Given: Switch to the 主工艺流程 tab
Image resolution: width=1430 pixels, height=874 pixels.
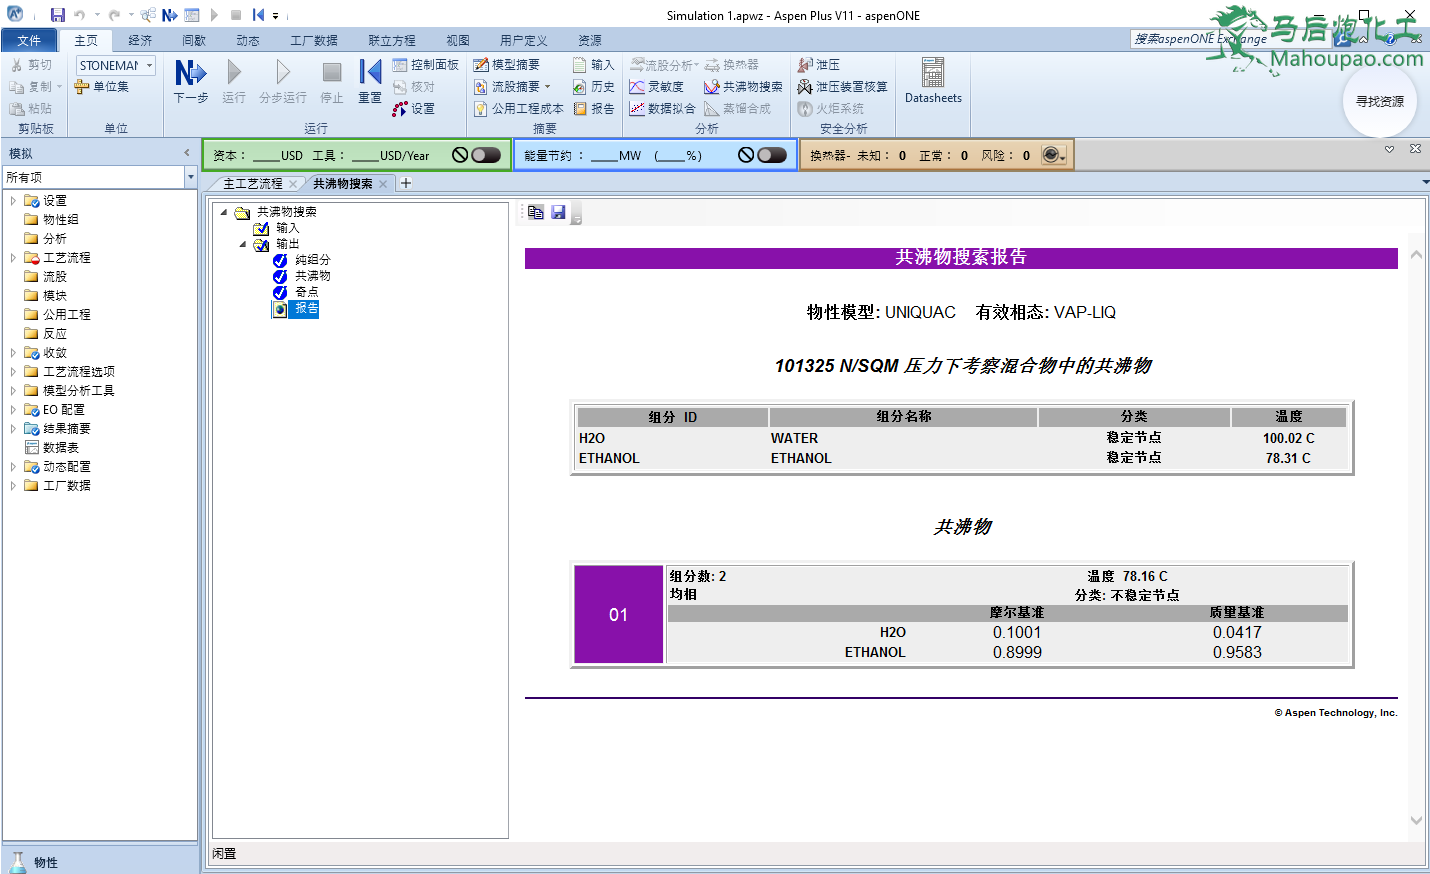Looking at the screenshot, I should coord(252,184).
